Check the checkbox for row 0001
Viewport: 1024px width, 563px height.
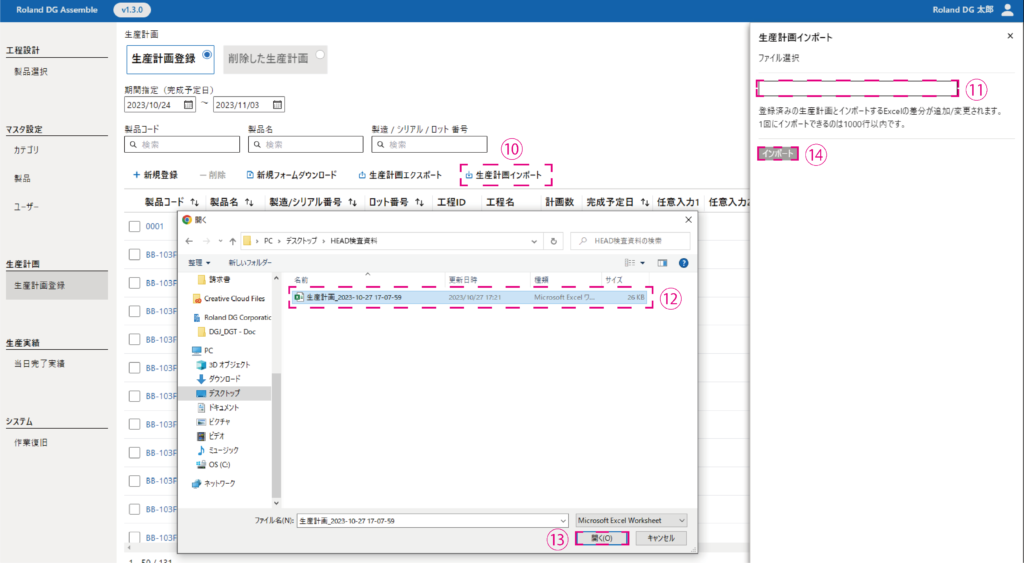click(134, 226)
